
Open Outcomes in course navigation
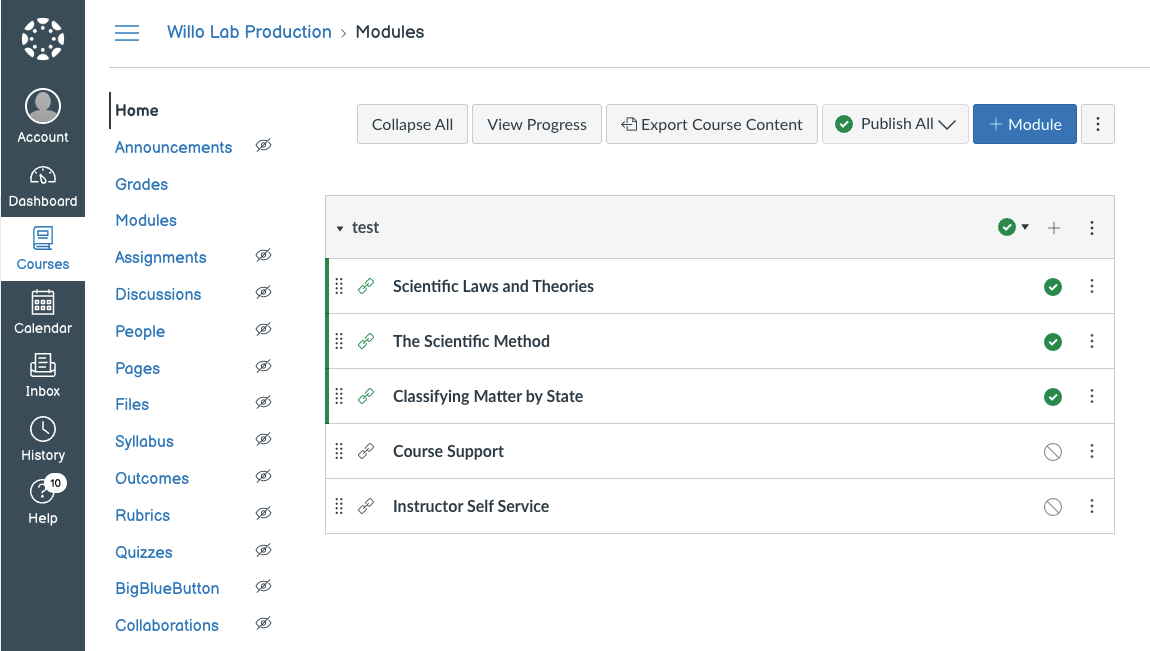[x=152, y=478]
